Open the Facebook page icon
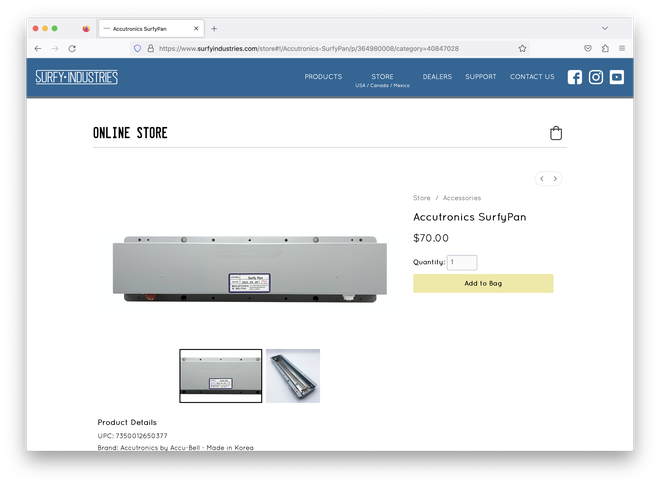 pyautogui.click(x=575, y=77)
